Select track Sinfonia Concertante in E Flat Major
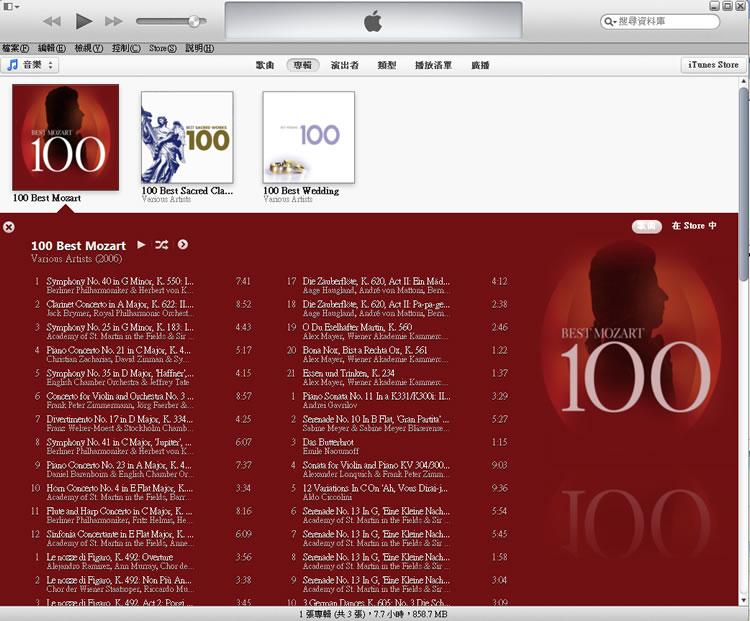 [141, 538]
